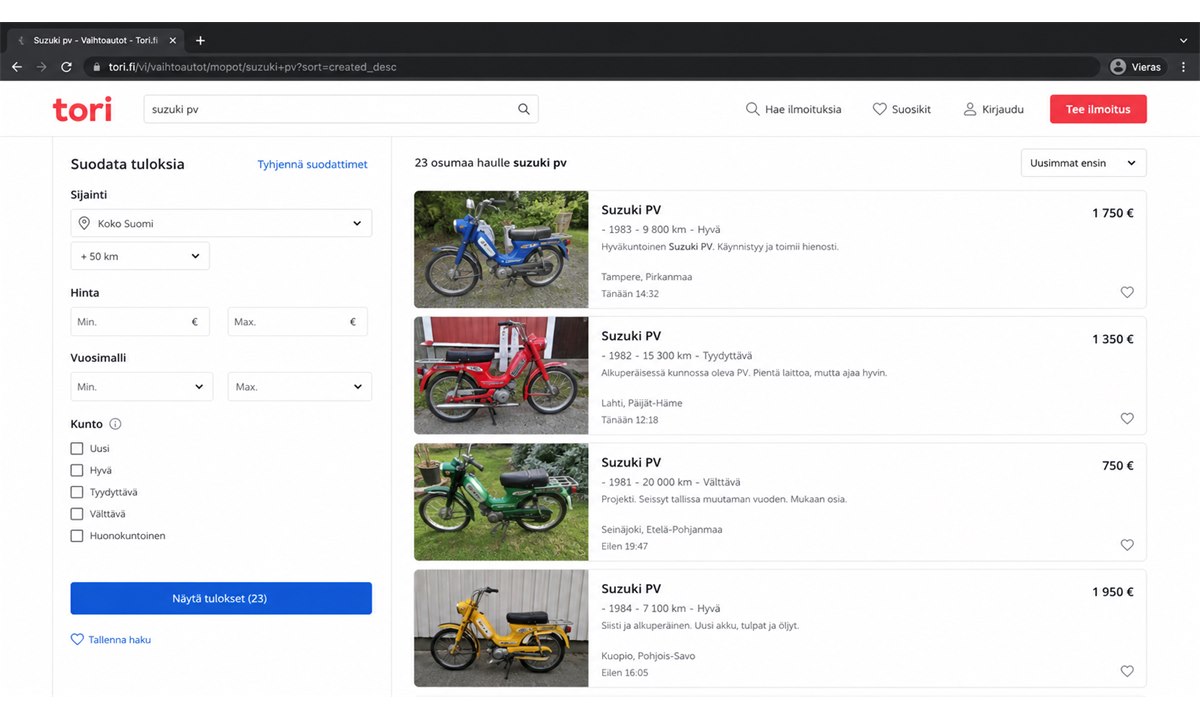
Task: Click the Tori logo
Action: point(82,109)
